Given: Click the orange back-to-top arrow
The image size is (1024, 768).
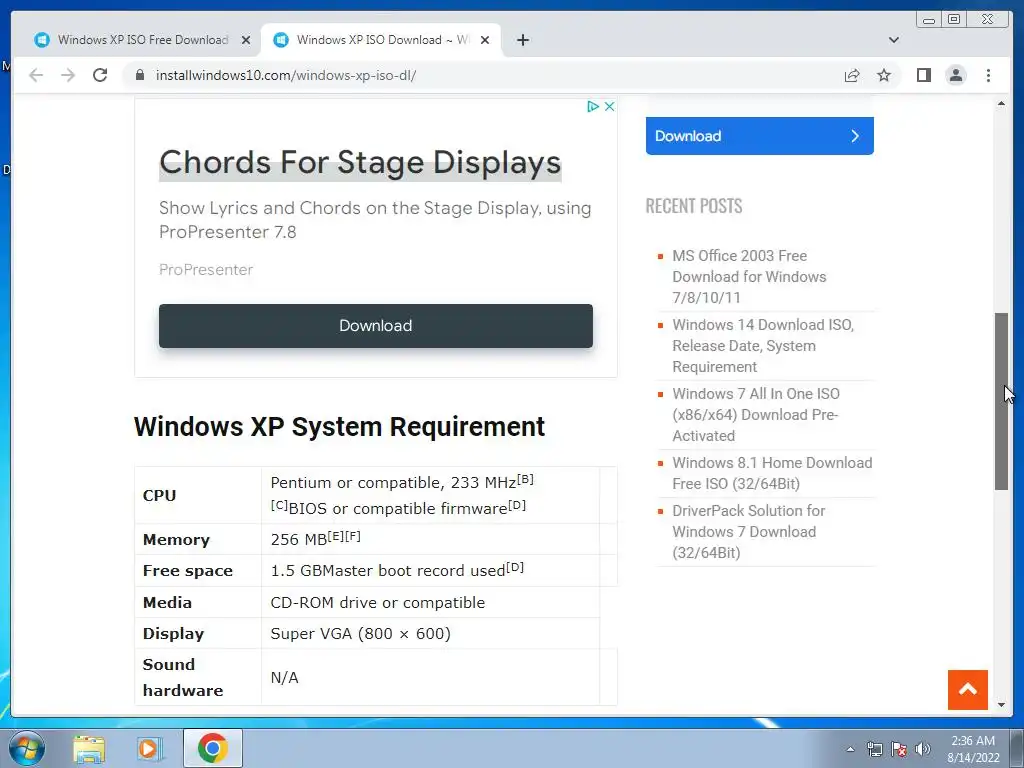Looking at the screenshot, I should pos(967,690).
